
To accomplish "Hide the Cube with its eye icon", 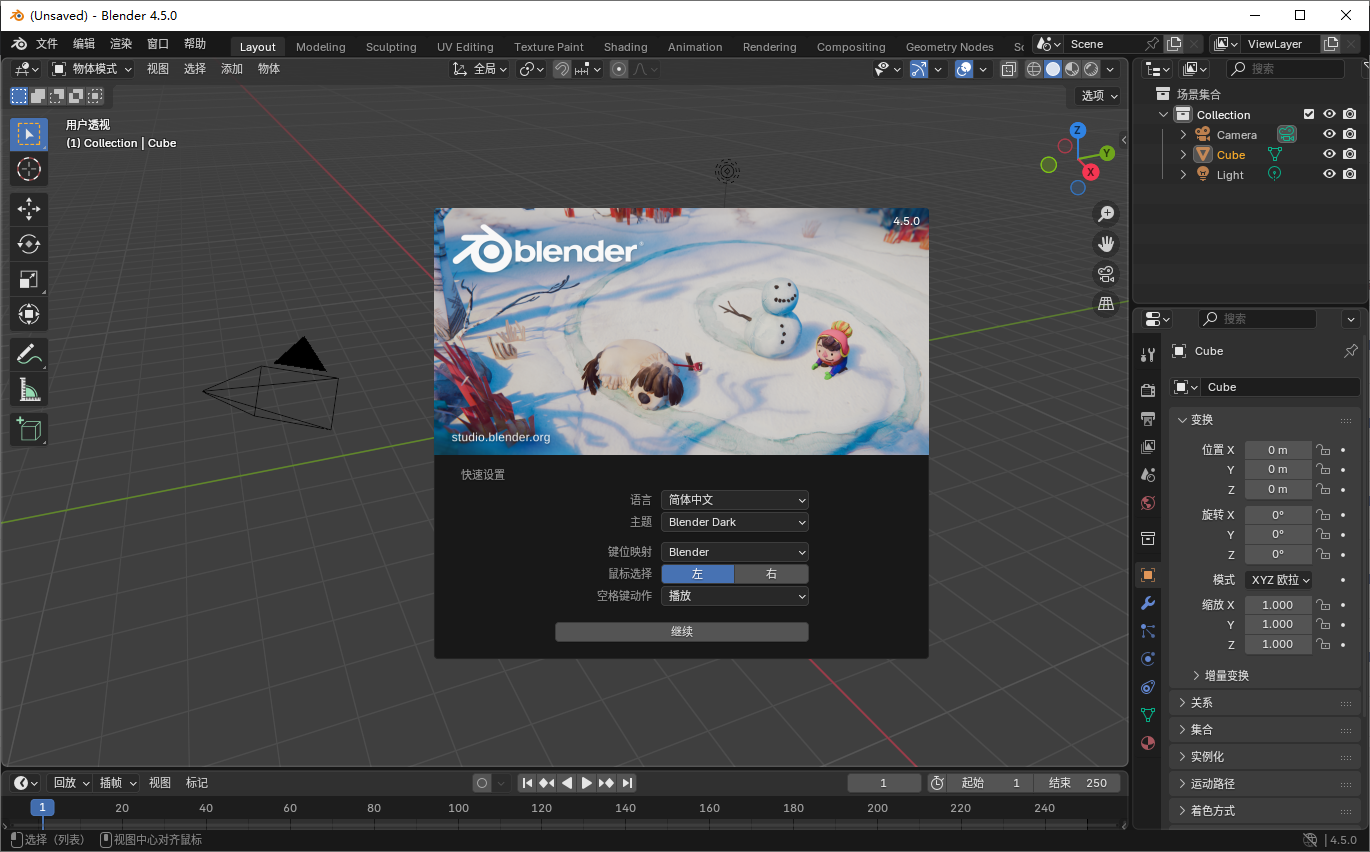I will (1329, 155).
